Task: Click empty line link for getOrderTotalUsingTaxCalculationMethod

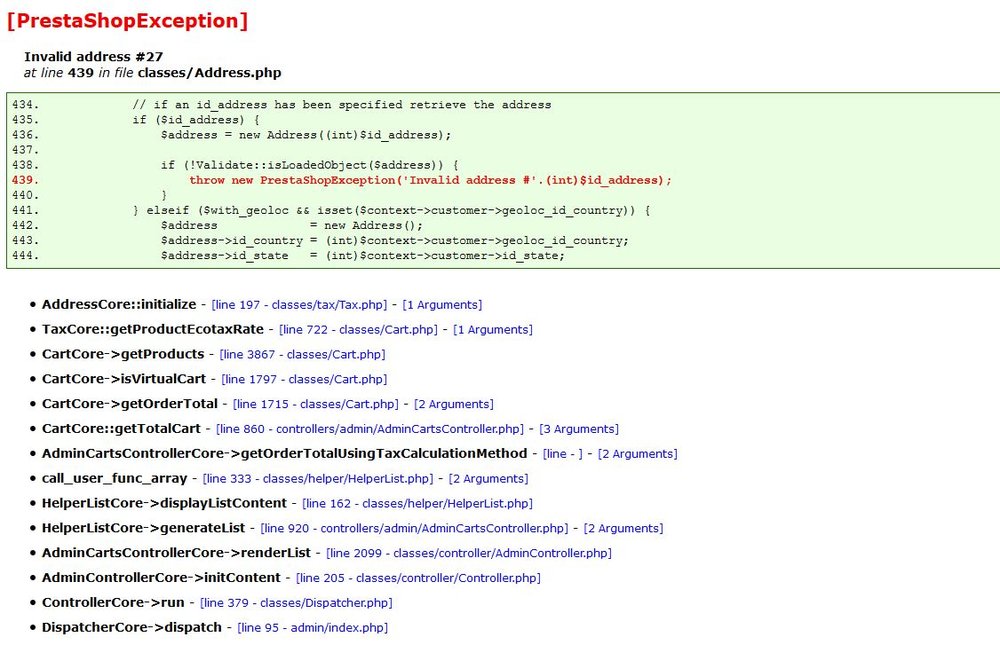Action: coord(562,454)
